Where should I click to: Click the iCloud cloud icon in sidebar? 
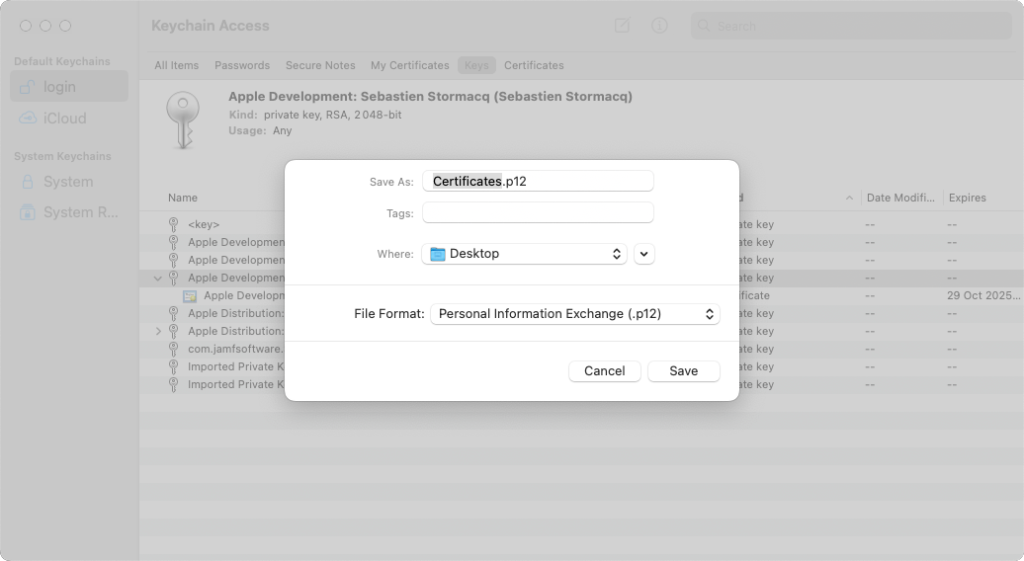(27, 118)
